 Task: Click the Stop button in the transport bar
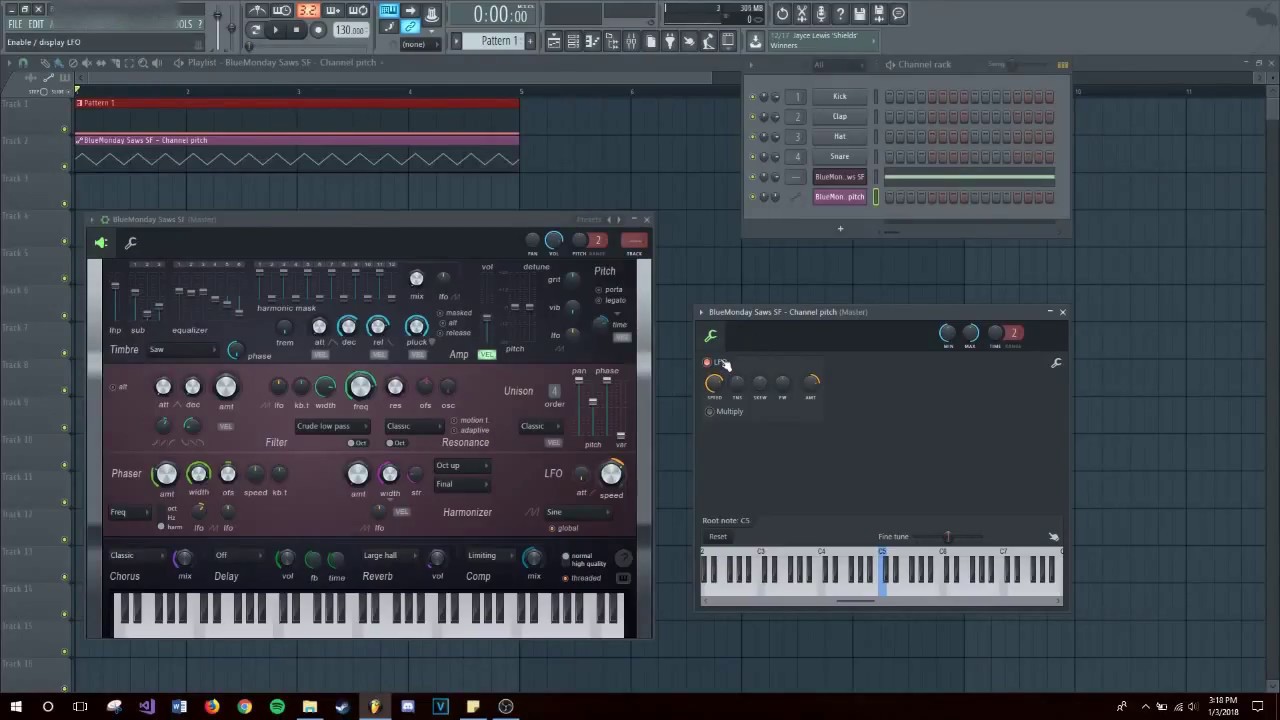[x=296, y=30]
